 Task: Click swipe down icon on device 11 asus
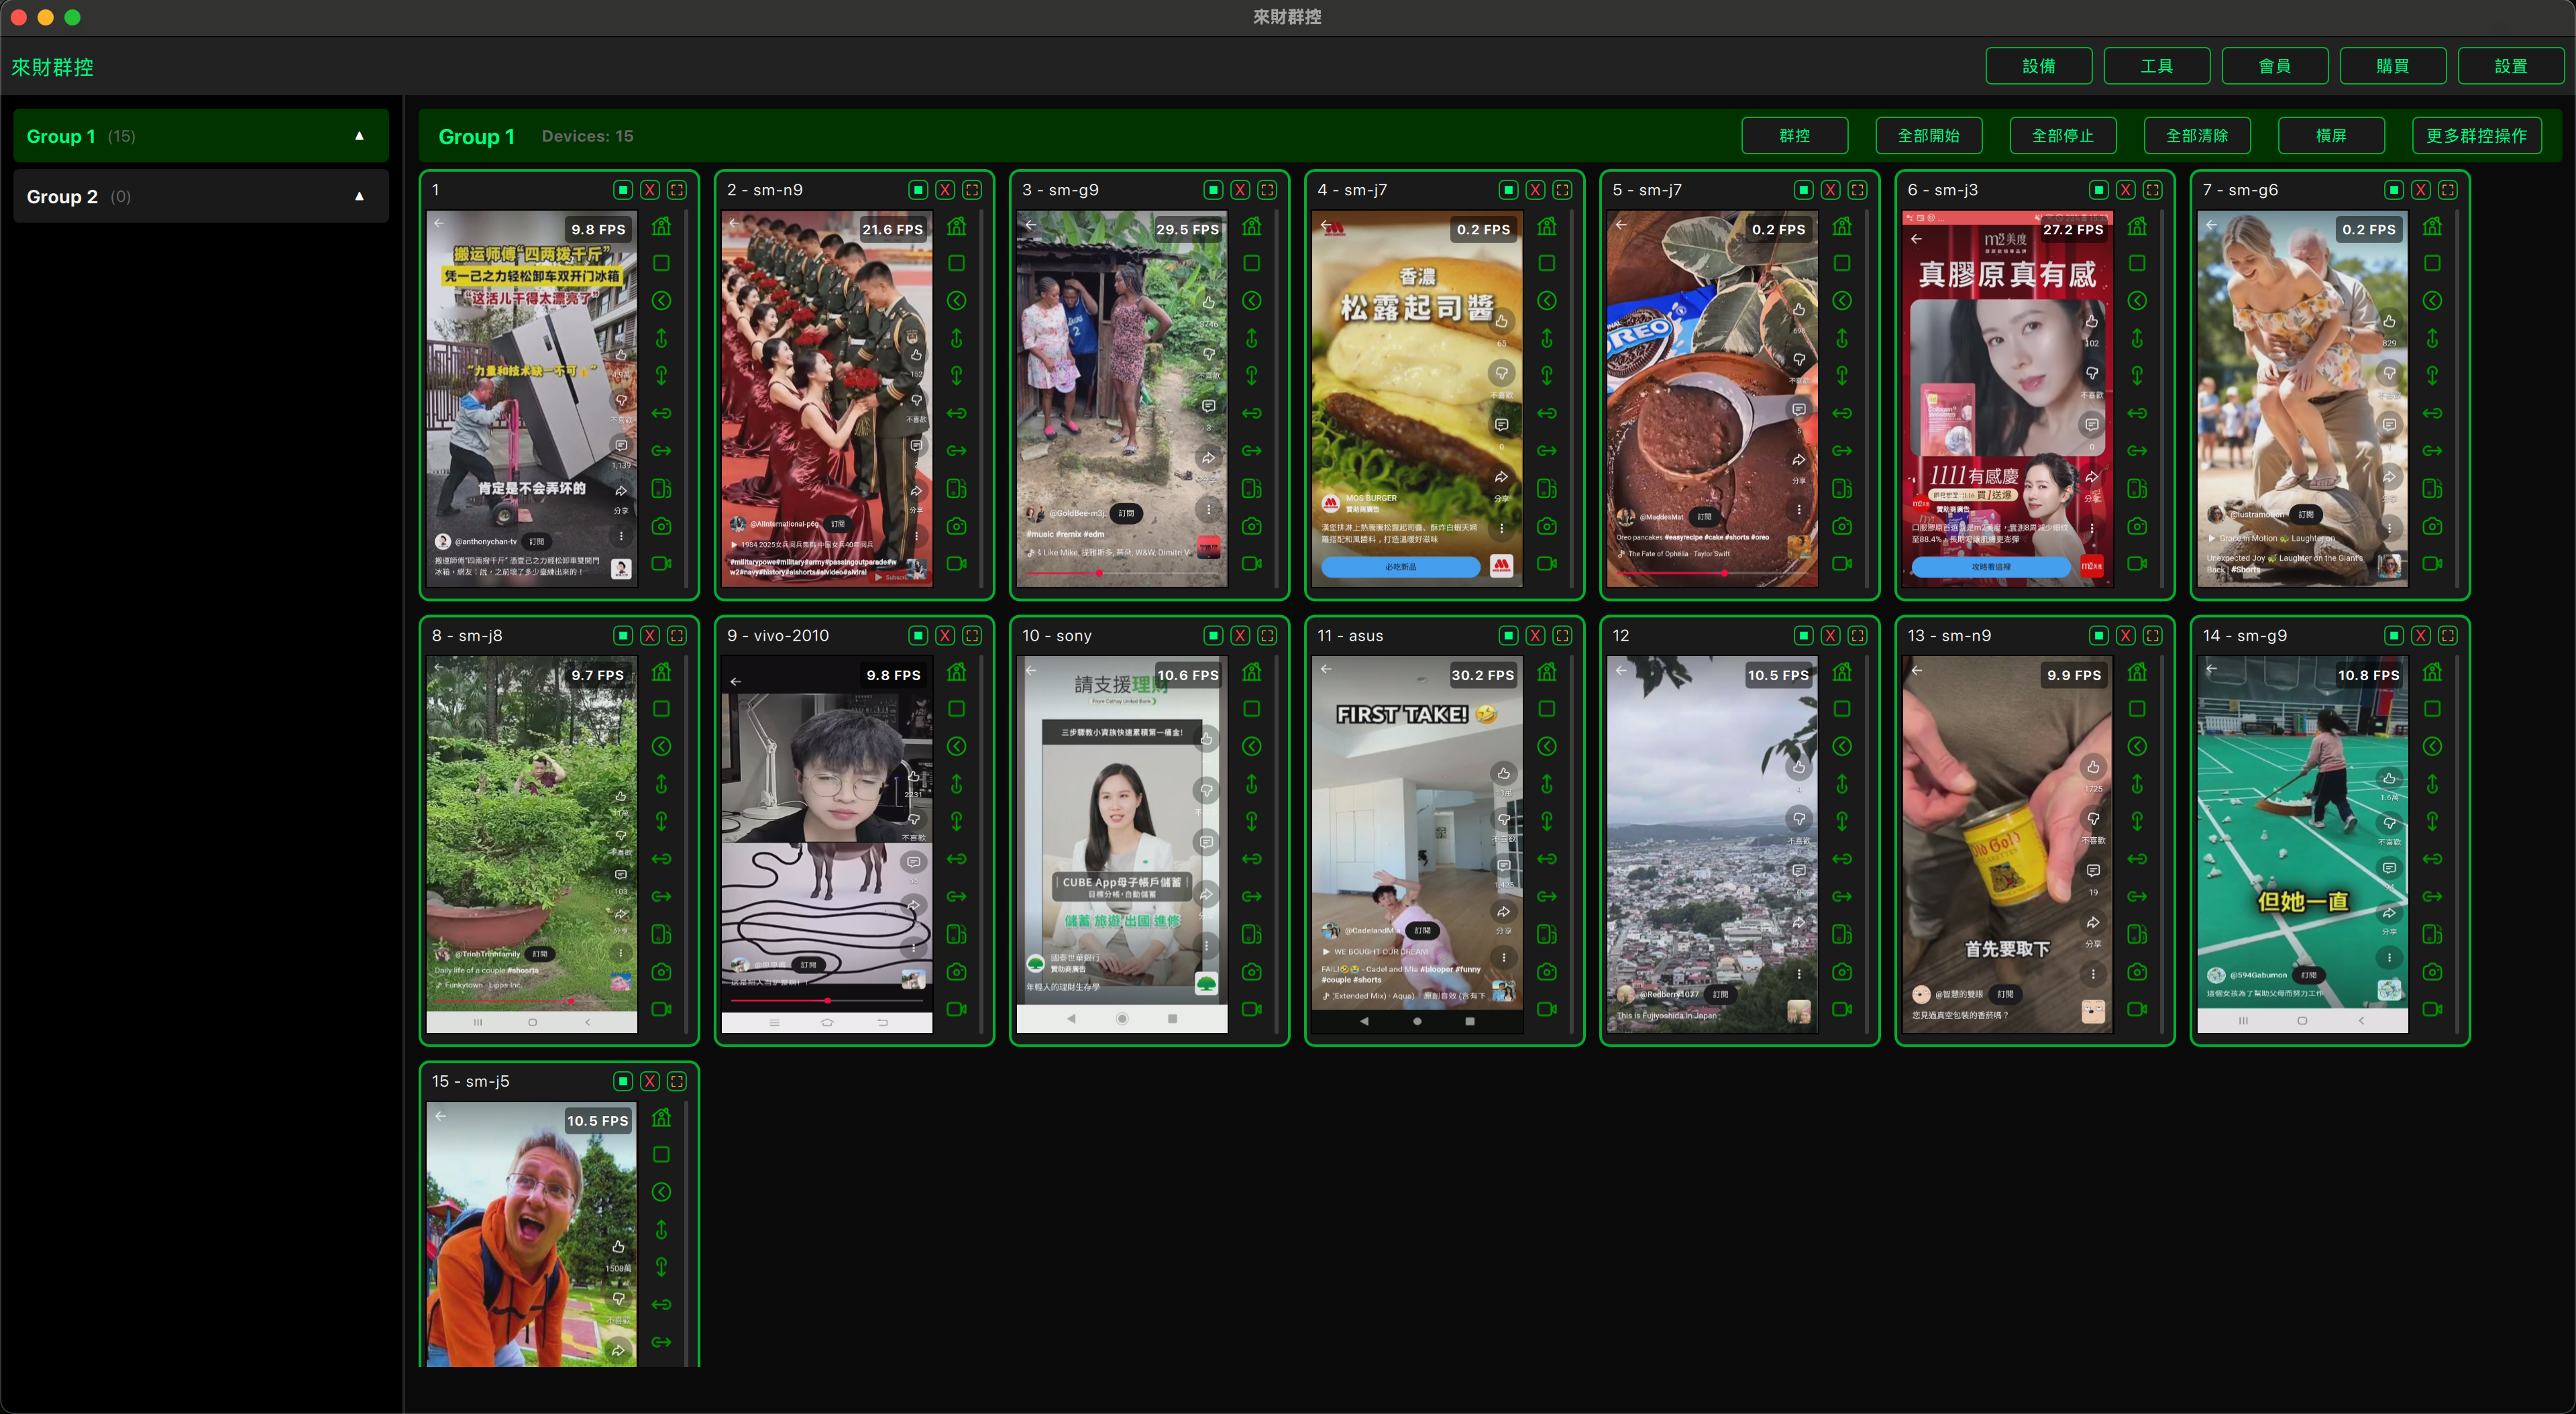pyautogui.click(x=1546, y=822)
